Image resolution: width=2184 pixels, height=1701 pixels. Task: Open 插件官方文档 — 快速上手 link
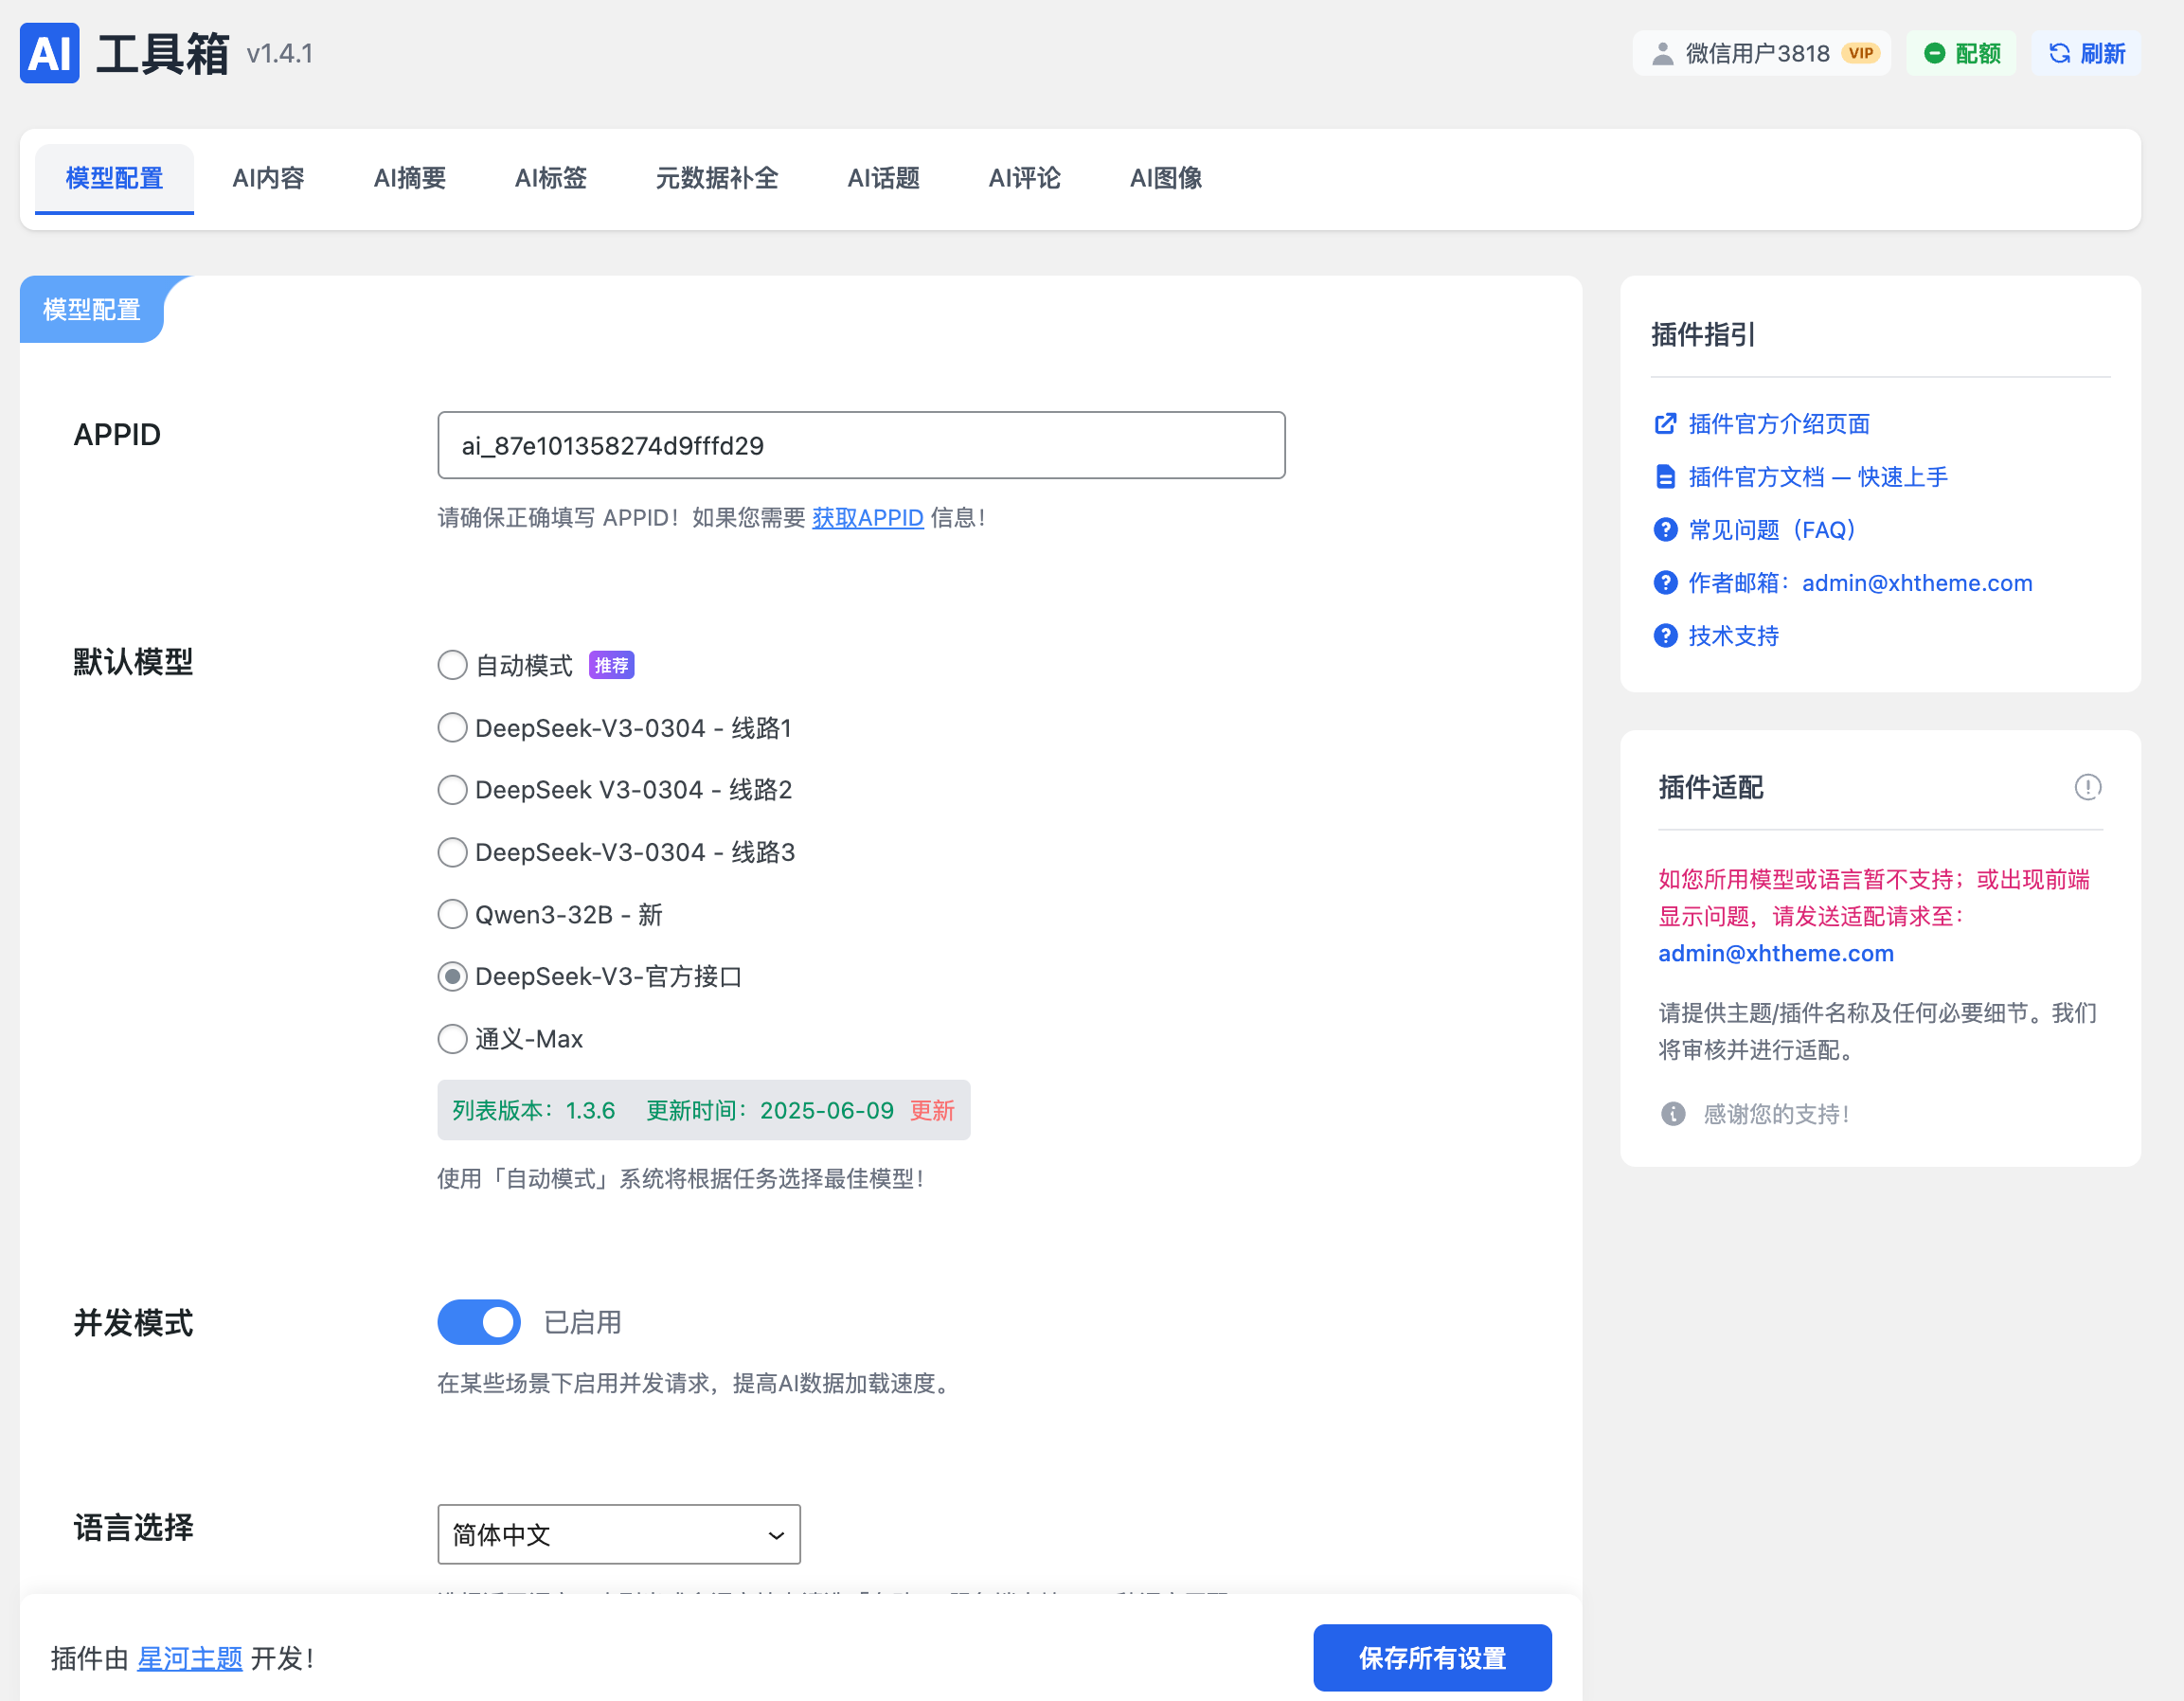[x=1819, y=477]
